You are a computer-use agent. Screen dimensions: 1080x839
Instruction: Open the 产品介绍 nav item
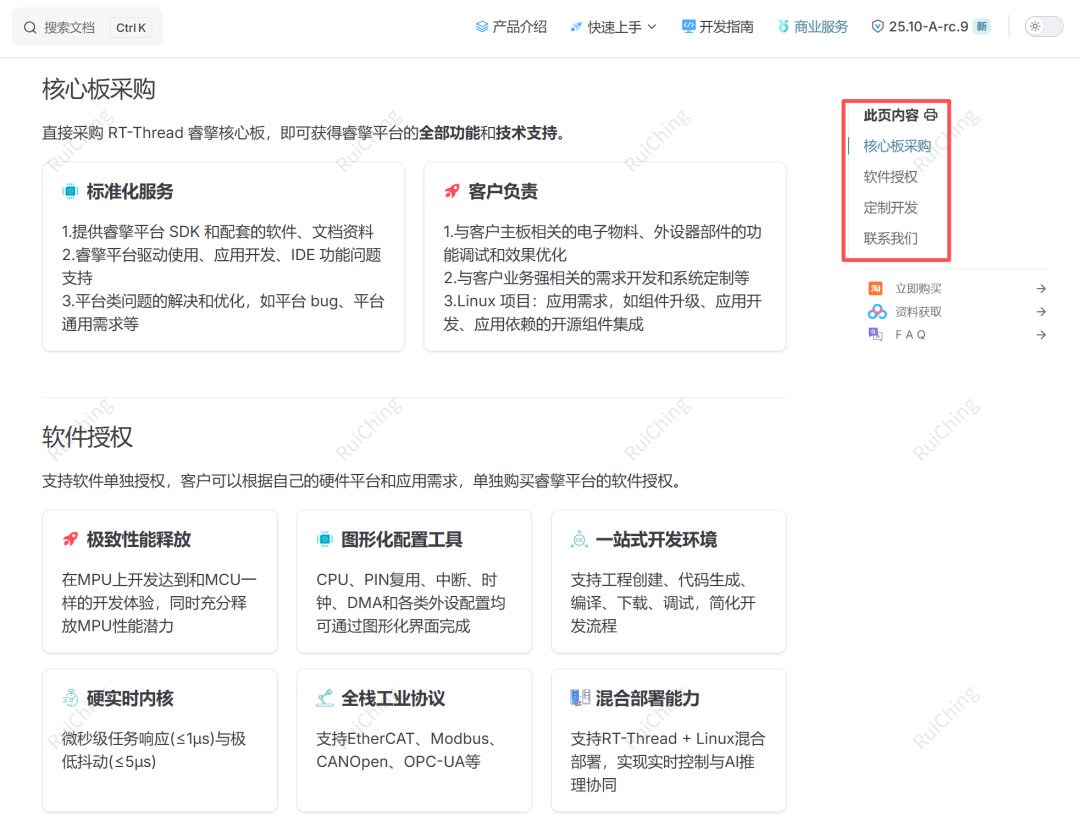pyautogui.click(x=511, y=27)
